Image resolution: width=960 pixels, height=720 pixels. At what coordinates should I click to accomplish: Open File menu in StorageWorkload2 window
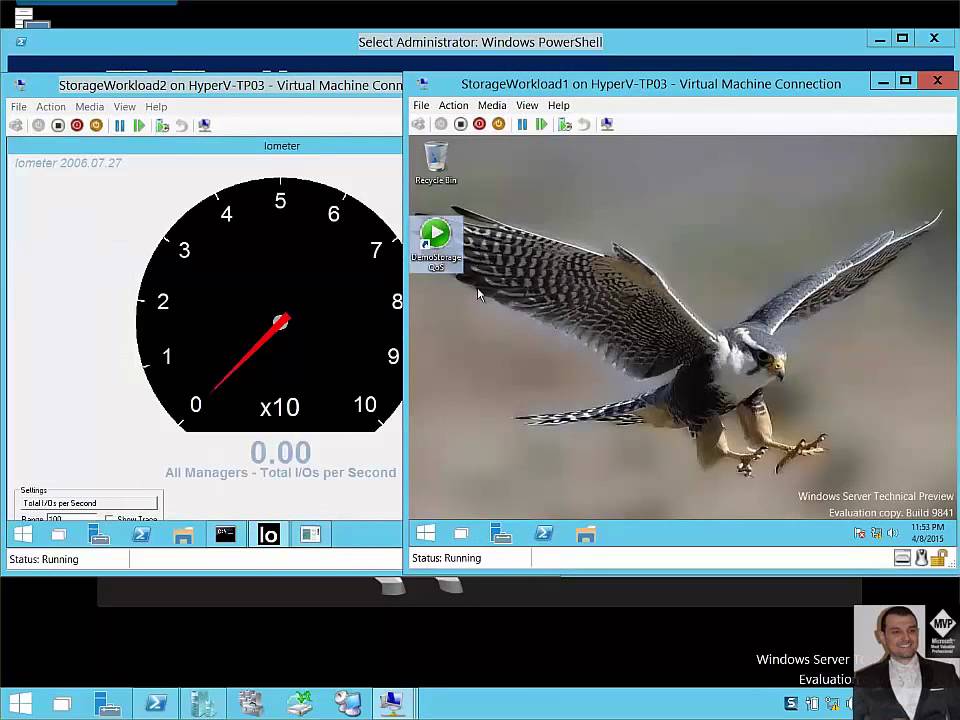tap(19, 107)
